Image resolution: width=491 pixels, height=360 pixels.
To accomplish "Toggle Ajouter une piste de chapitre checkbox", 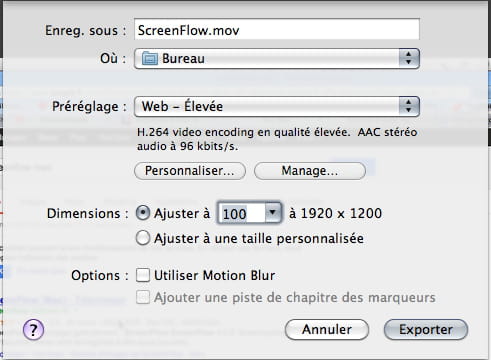I will (x=143, y=297).
